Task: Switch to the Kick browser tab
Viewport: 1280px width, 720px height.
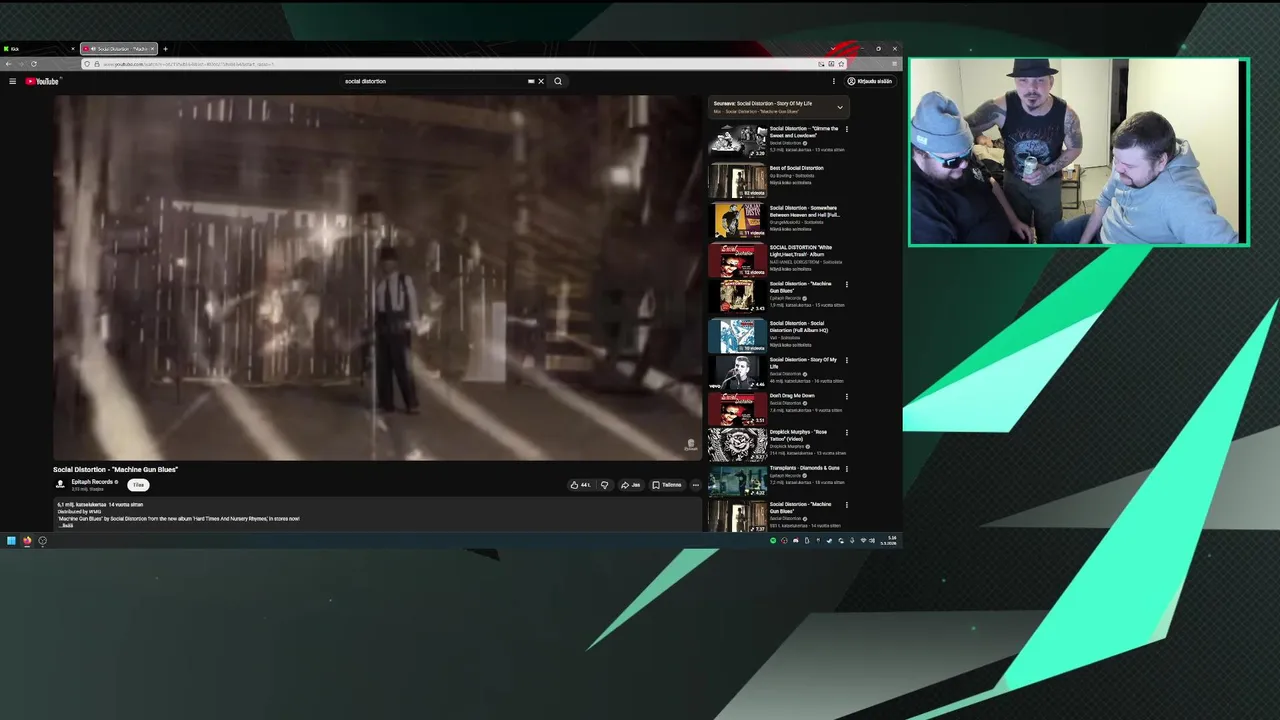Action: [38, 48]
